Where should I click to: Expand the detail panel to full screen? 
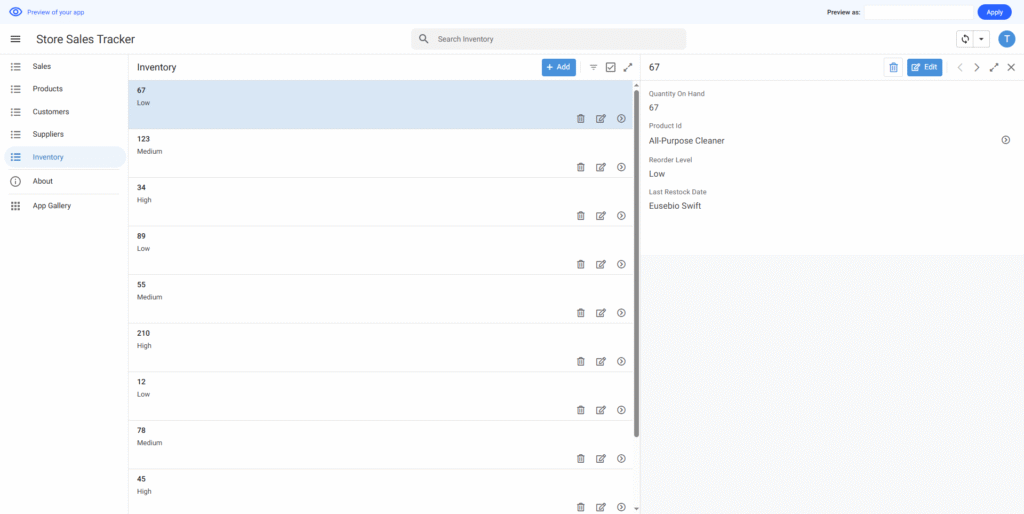pos(994,67)
